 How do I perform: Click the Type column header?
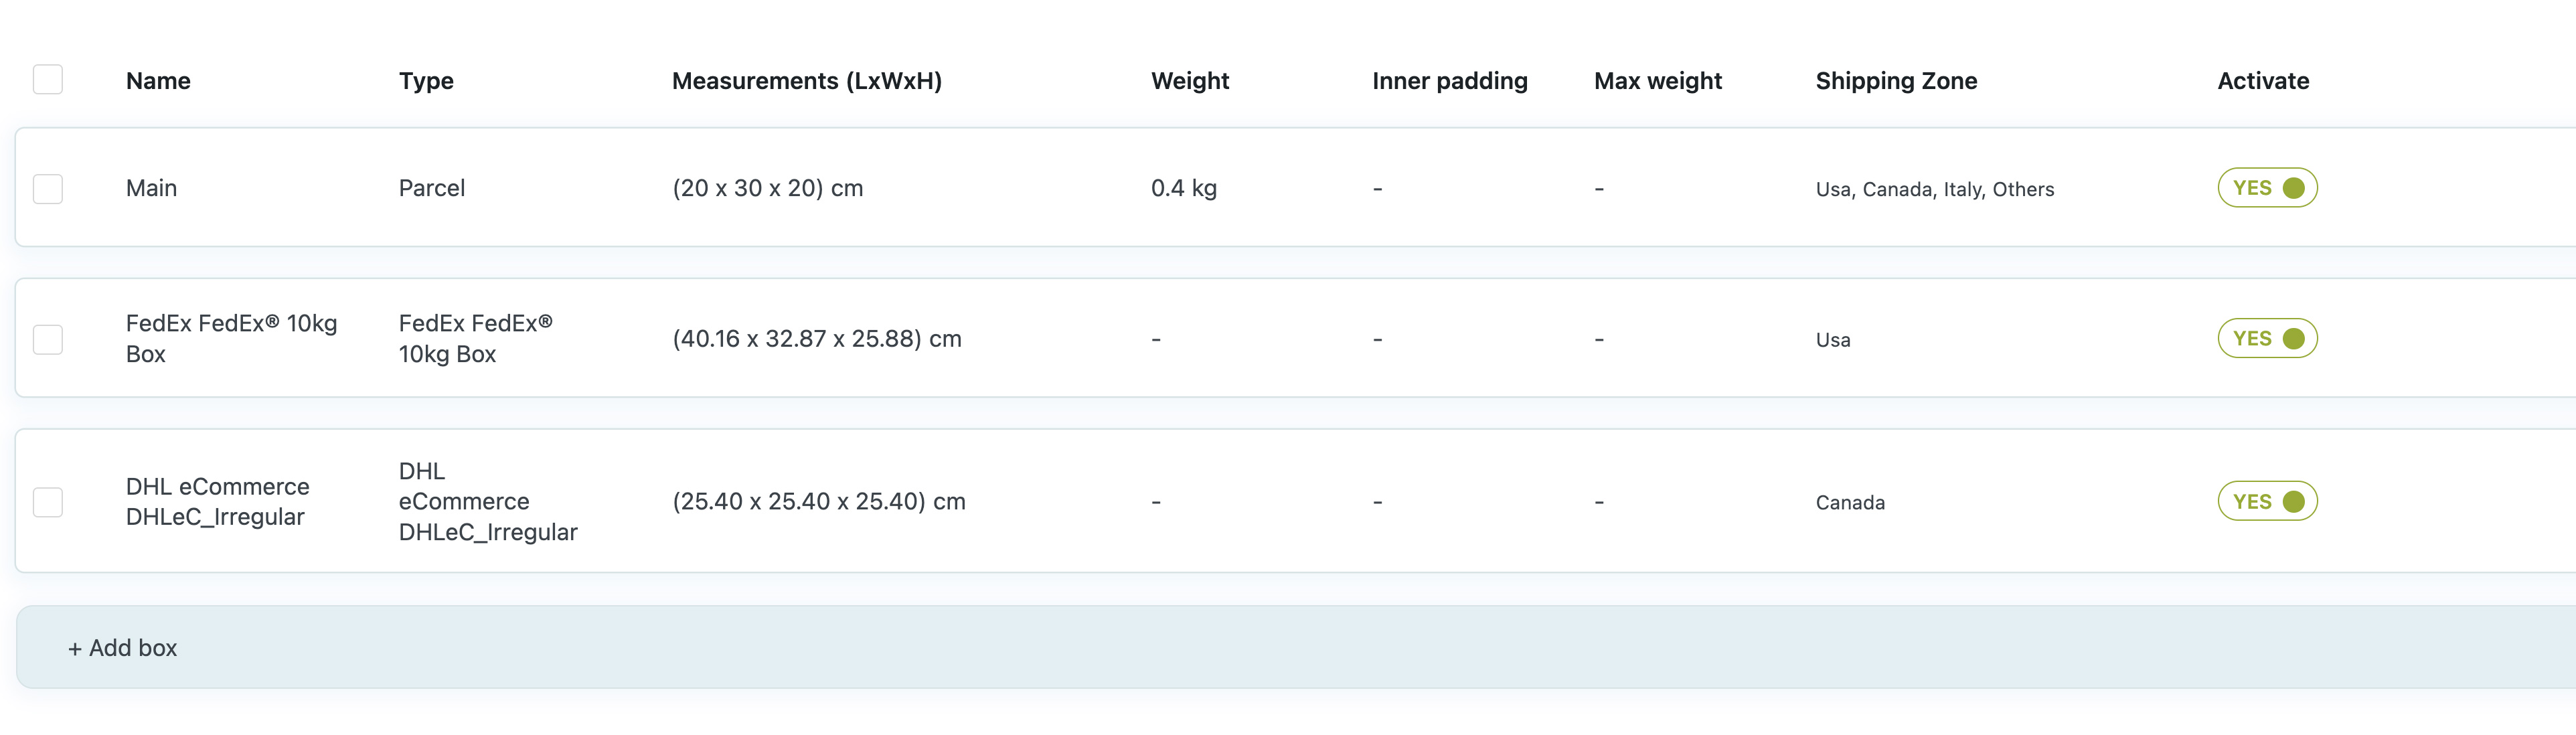click(426, 81)
